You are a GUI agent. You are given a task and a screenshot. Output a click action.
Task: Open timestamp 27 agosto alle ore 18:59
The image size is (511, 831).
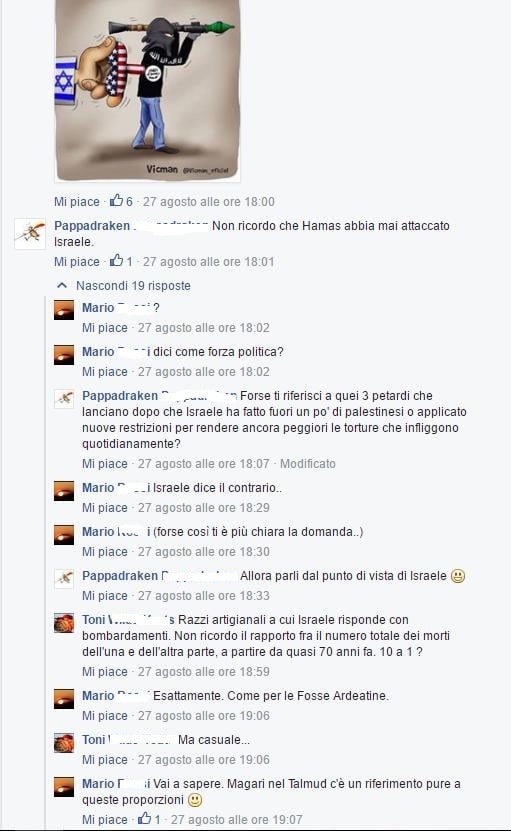[x=204, y=671]
